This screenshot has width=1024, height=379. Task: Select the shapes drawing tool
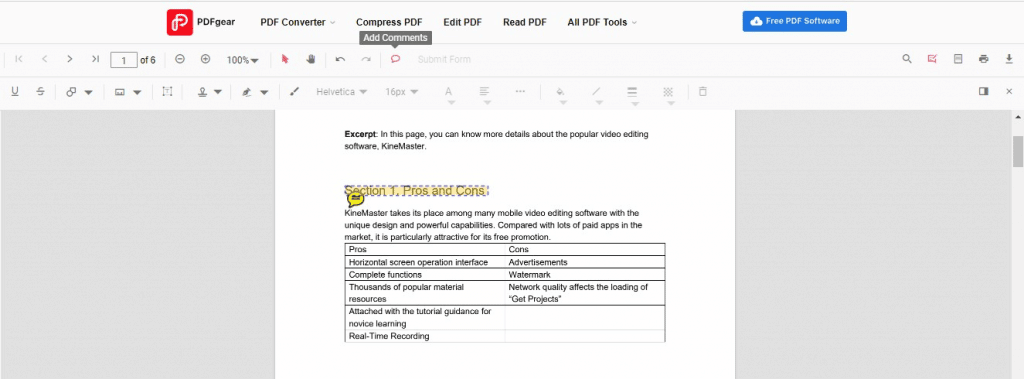[x=71, y=92]
